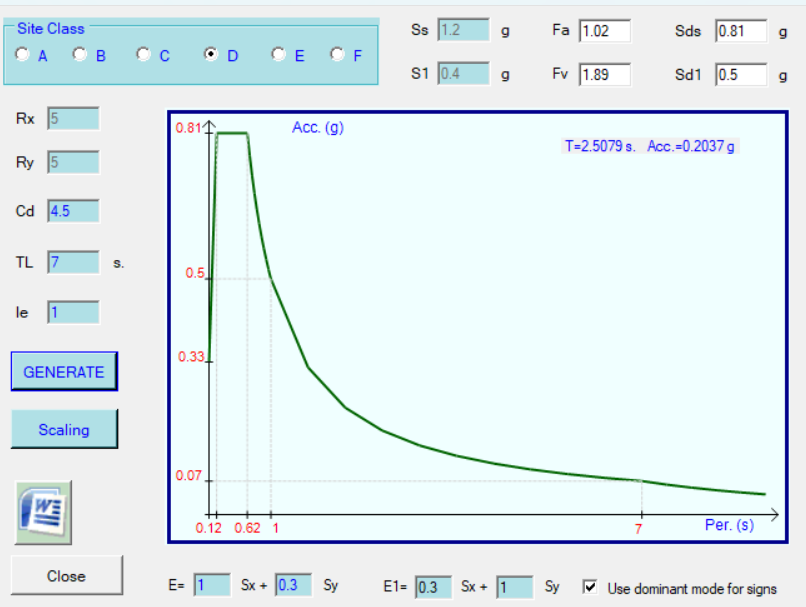Focus the Rx factor field
This screenshot has width=806, height=607.
[x=74, y=119]
